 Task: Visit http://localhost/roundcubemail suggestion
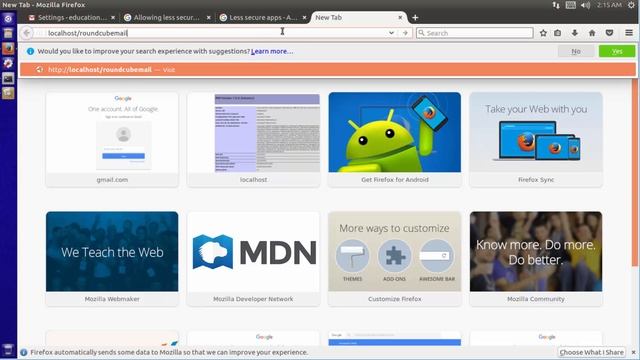coord(328,69)
